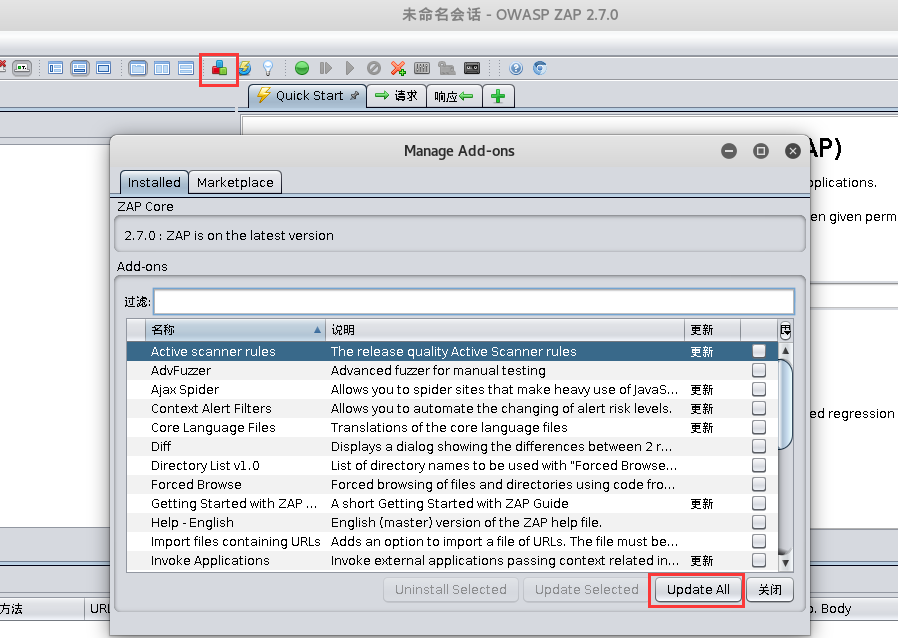The image size is (898, 638).
Task: Show request and response side by side
Action: click(x=162, y=68)
